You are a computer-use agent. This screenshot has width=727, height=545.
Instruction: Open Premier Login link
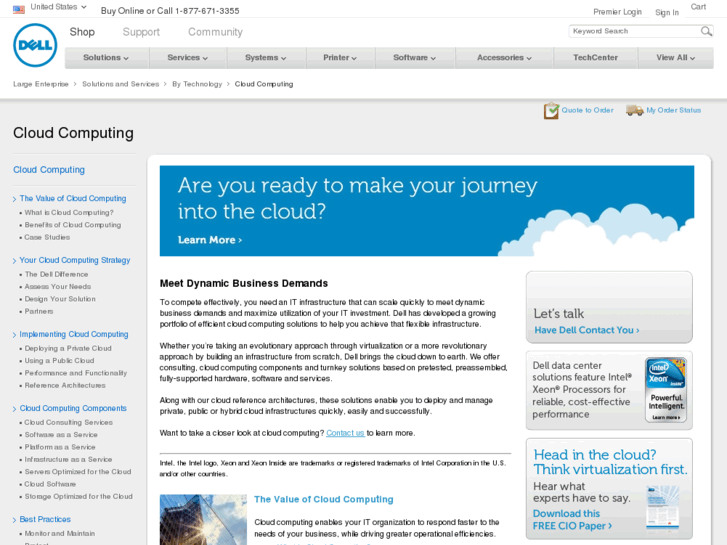[x=617, y=12]
